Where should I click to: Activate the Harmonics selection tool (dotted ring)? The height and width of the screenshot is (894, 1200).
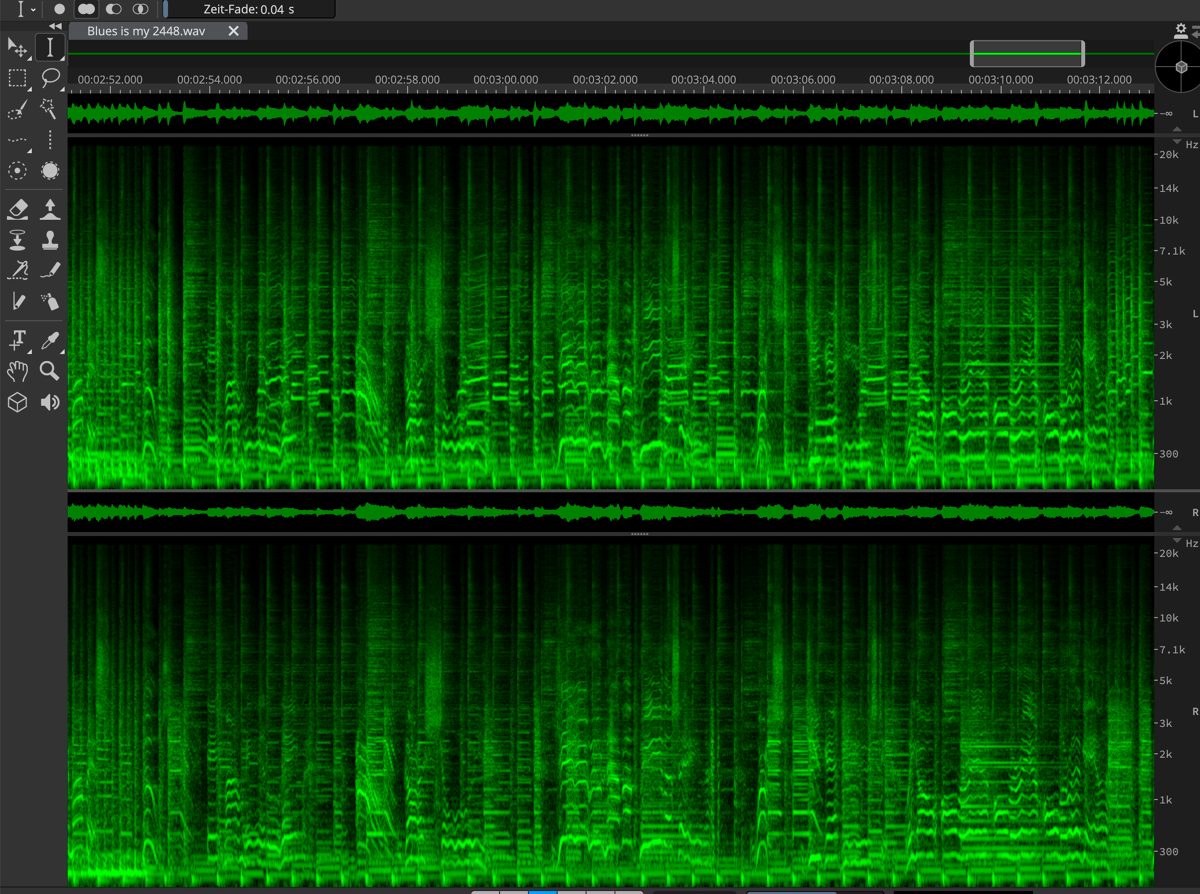pos(17,171)
